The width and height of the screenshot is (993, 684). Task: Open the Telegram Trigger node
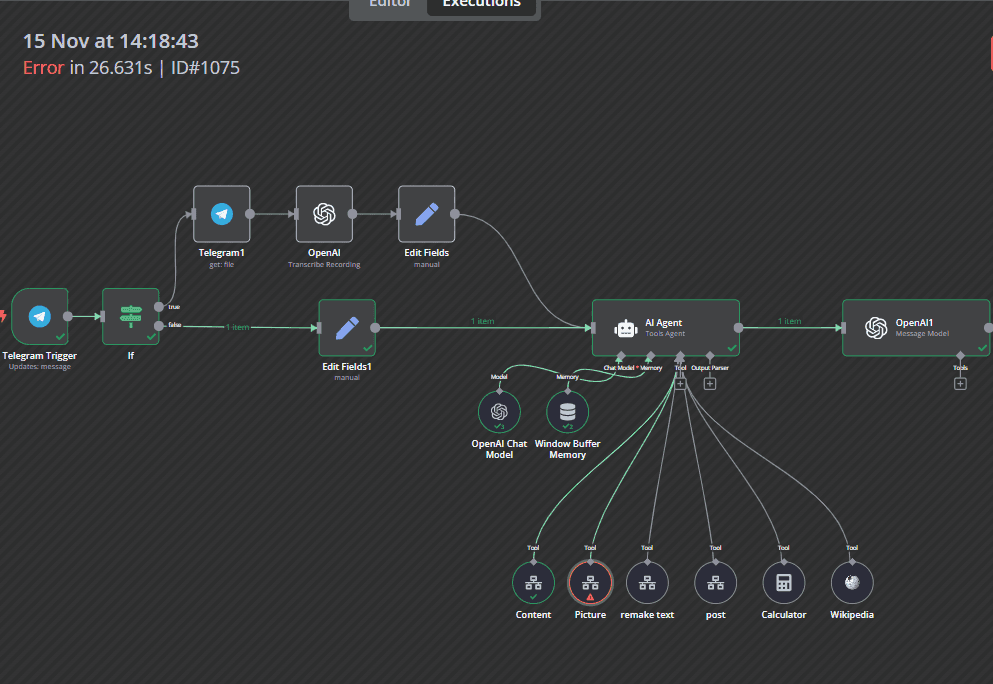pos(39,317)
